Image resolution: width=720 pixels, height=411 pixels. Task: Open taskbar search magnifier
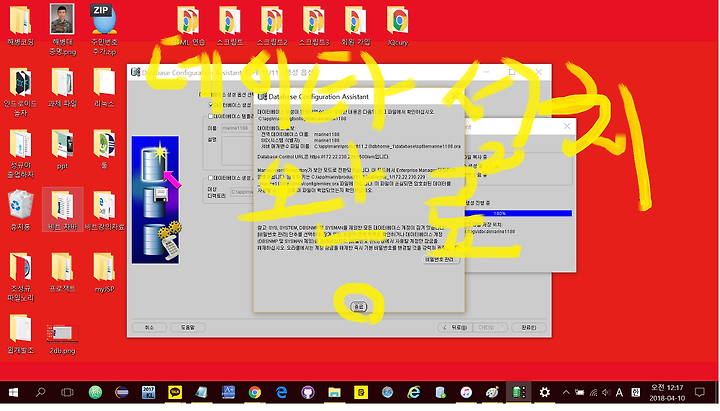pyautogui.click(x=40, y=393)
